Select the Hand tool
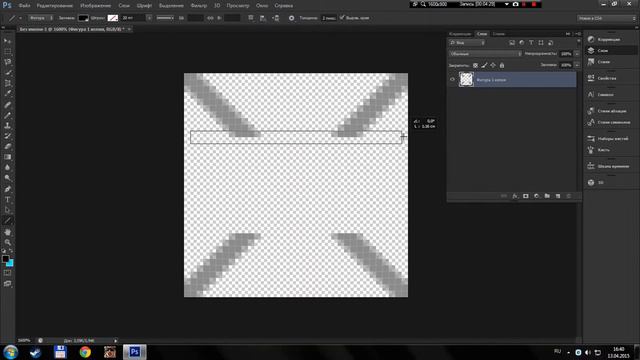This screenshot has width=640, height=360. coord(7,232)
